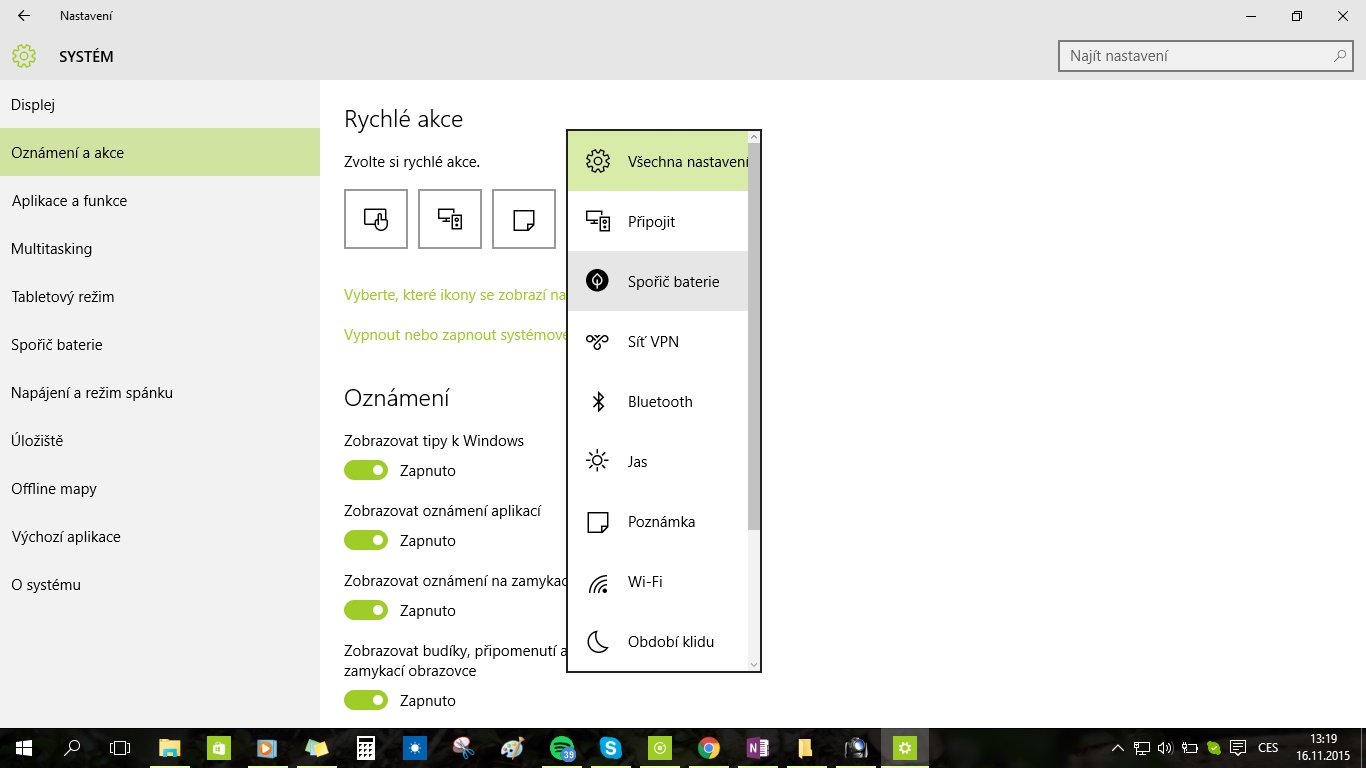Open Spořič baterie page in sidebar
The width and height of the screenshot is (1366, 768).
click(160, 344)
